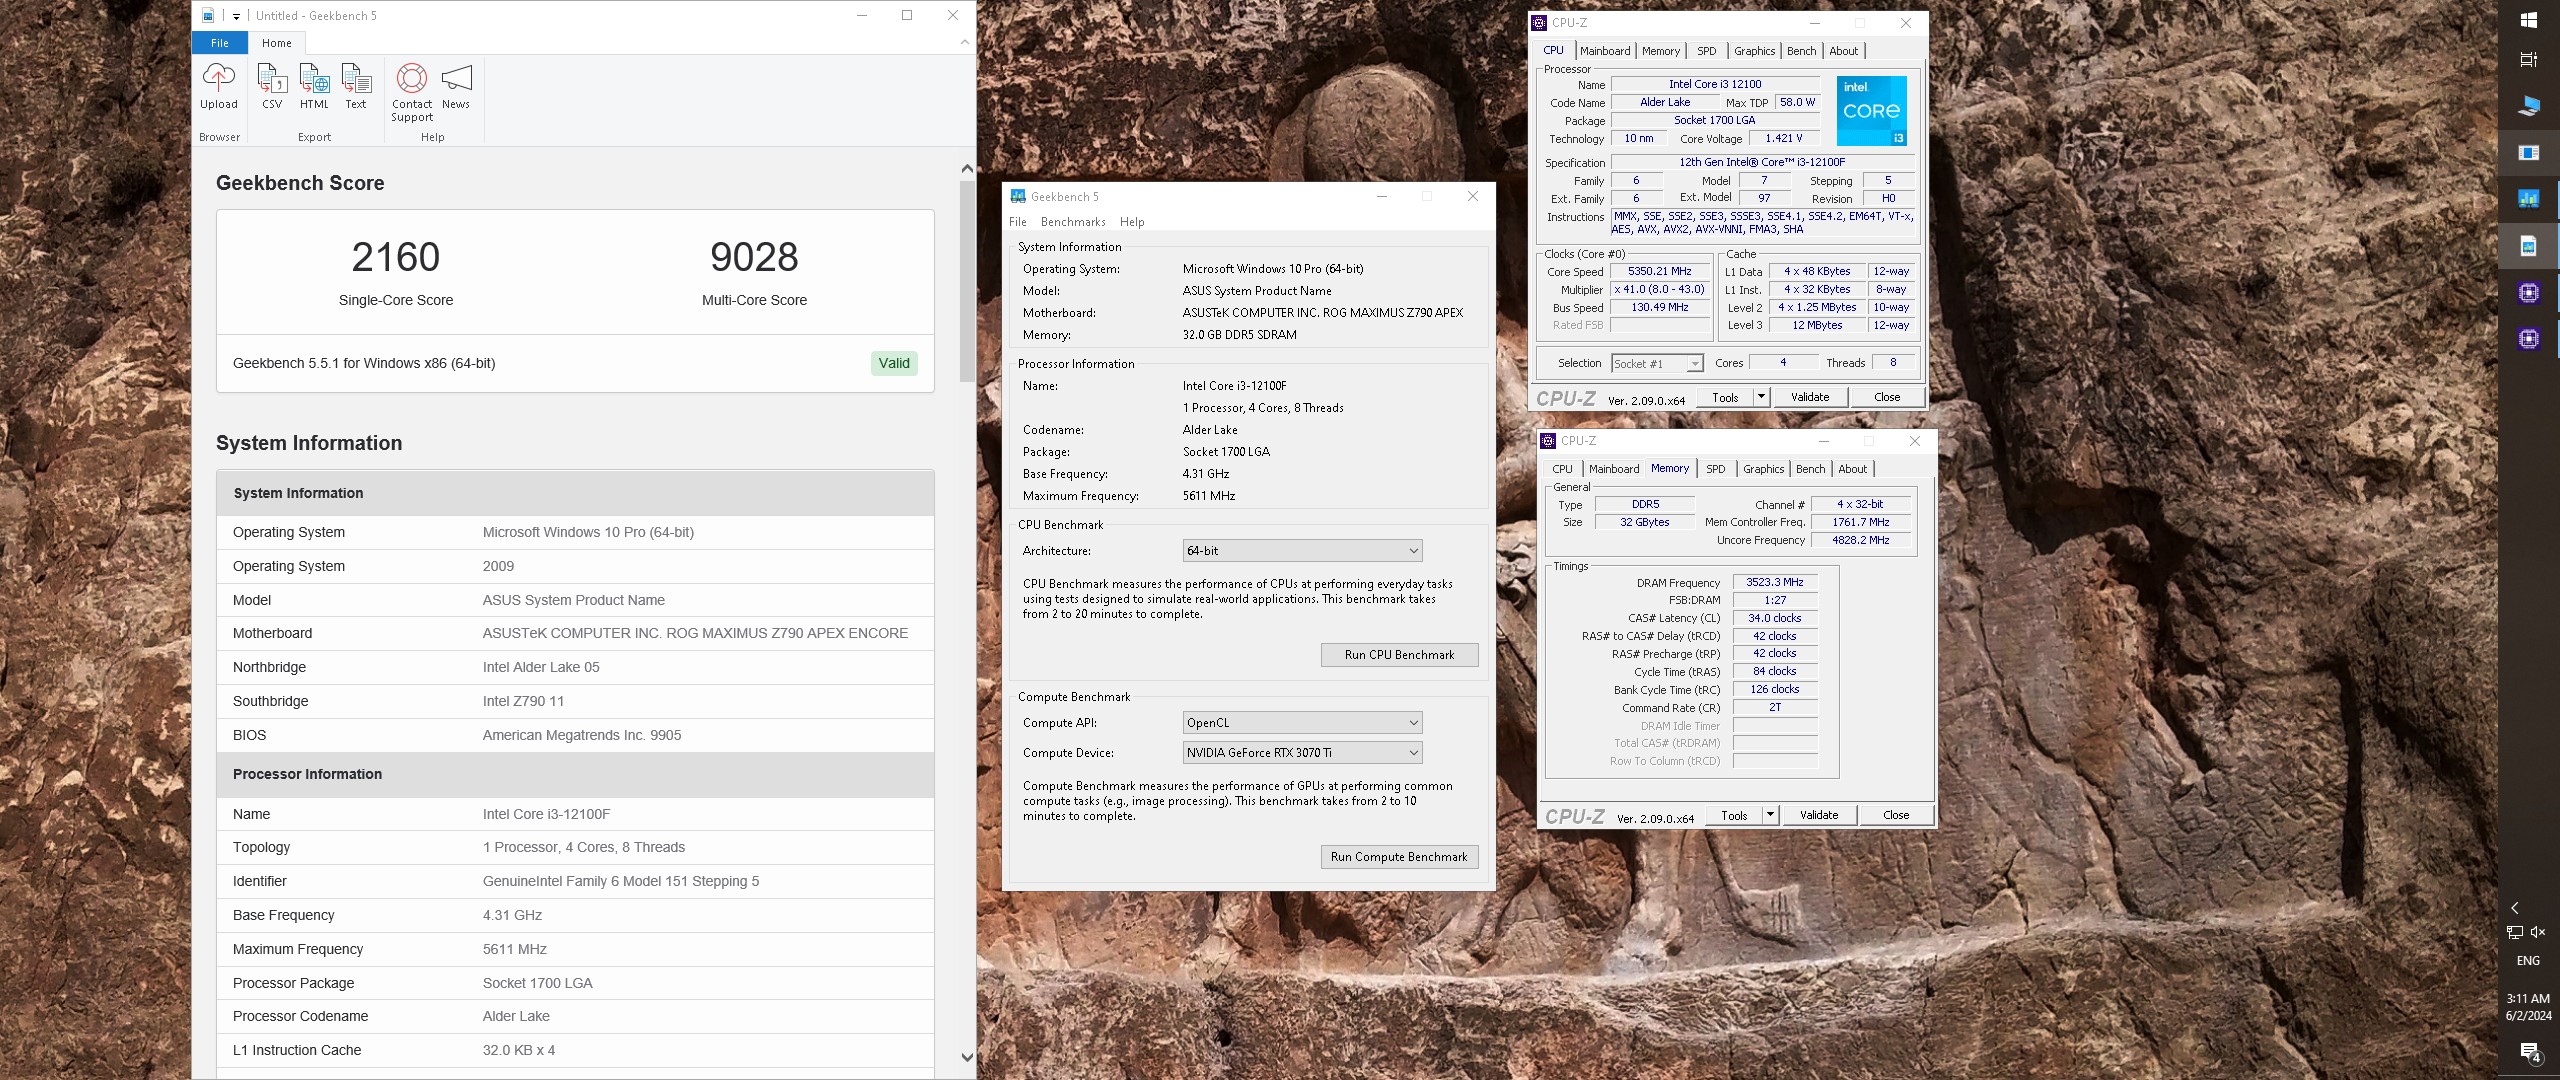Viewport: 2560px width, 1080px height.
Task: Click the Core Speed 5350.21 MHz field
Action: [x=1659, y=271]
